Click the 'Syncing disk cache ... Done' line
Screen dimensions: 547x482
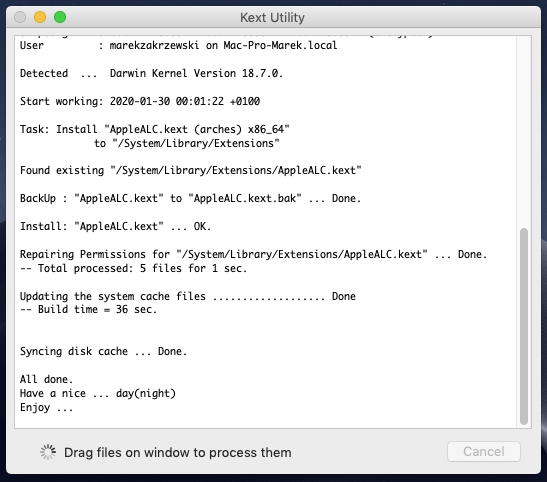(x=103, y=351)
